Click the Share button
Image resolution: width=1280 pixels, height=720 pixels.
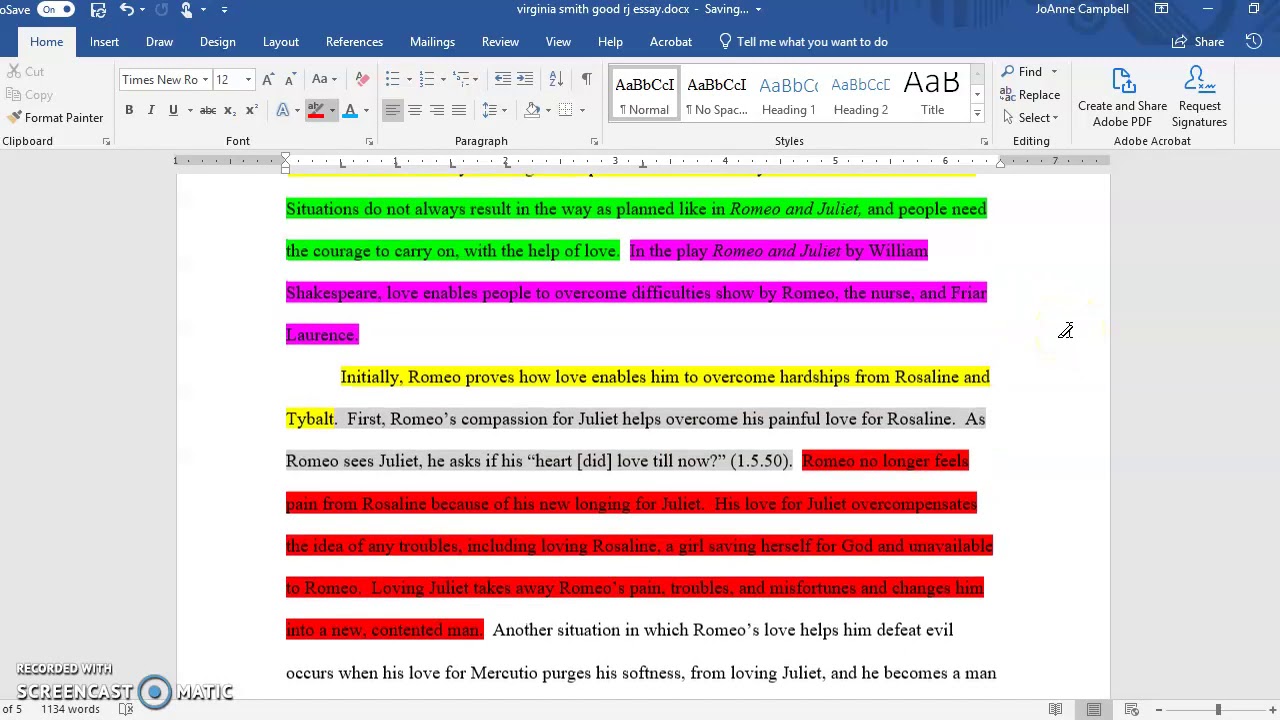pyautogui.click(x=1198, y=42)
